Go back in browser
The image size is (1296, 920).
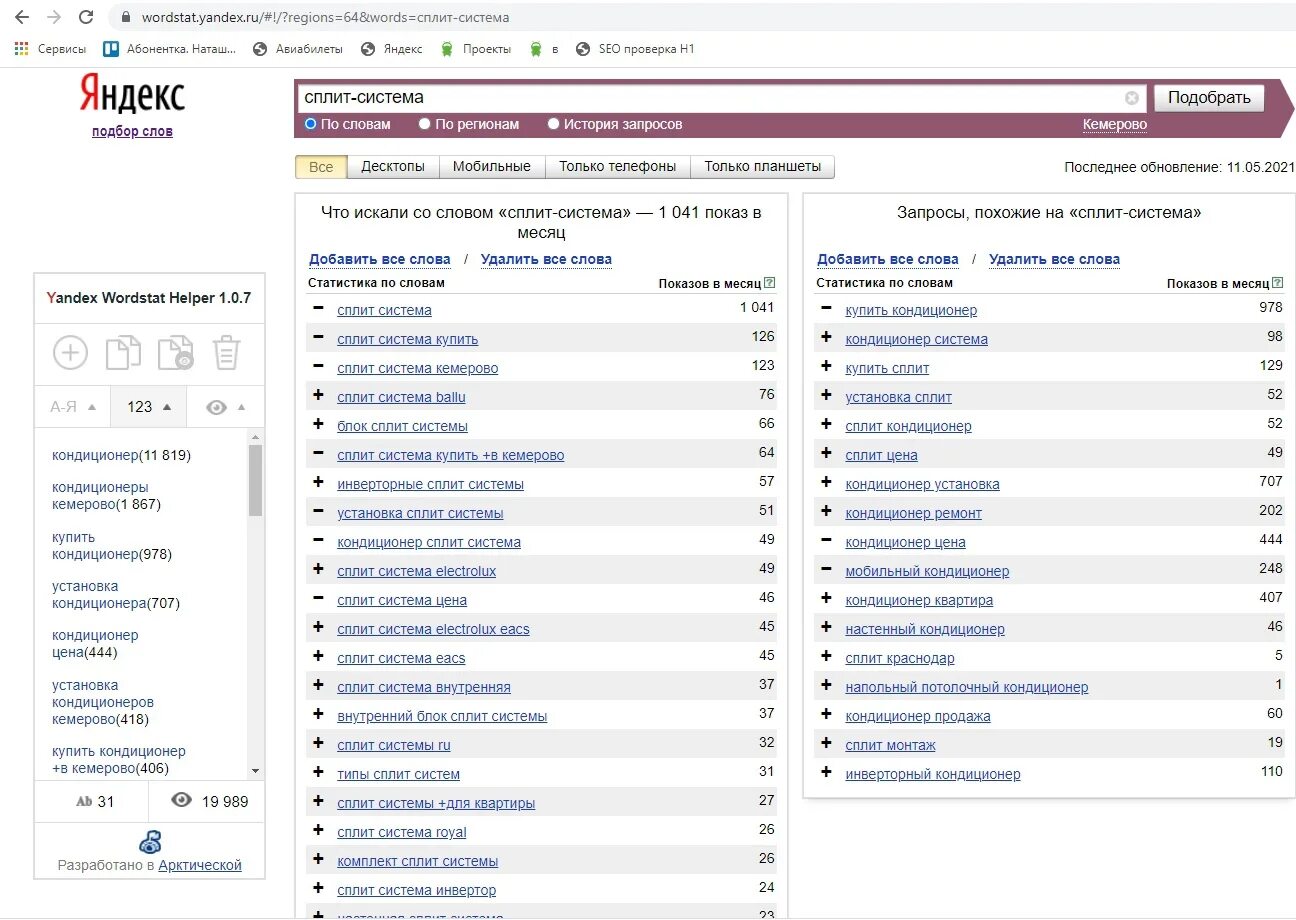(x=22, y=17)
